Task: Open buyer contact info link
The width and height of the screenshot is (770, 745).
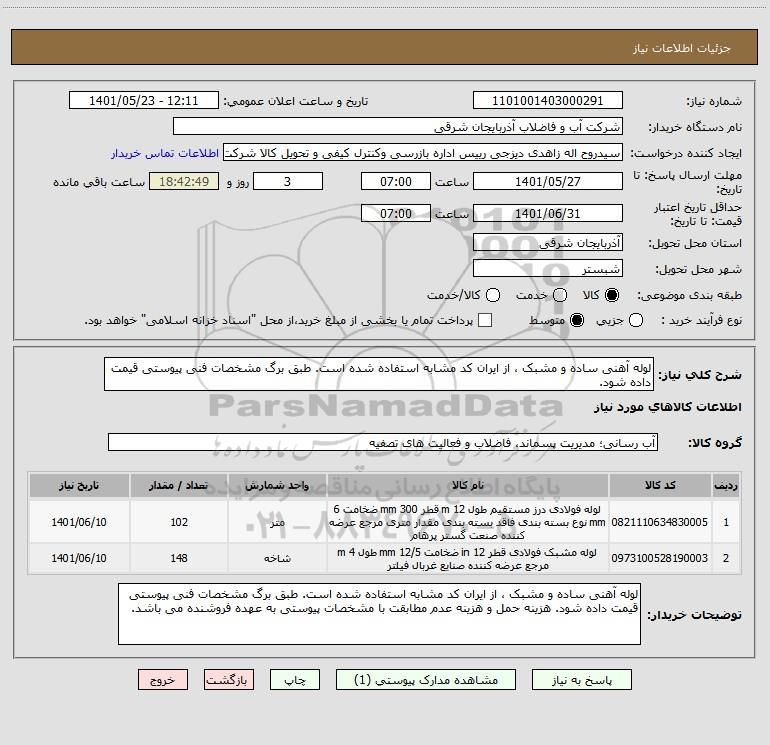Action: [165, 153]
